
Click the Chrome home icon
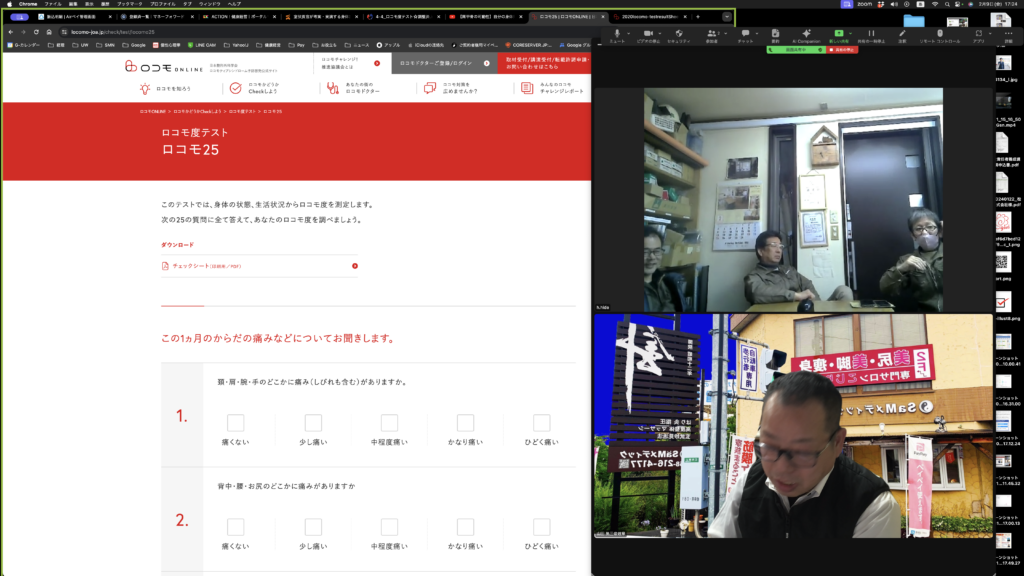pyautogui.click(x=49, y=31)
